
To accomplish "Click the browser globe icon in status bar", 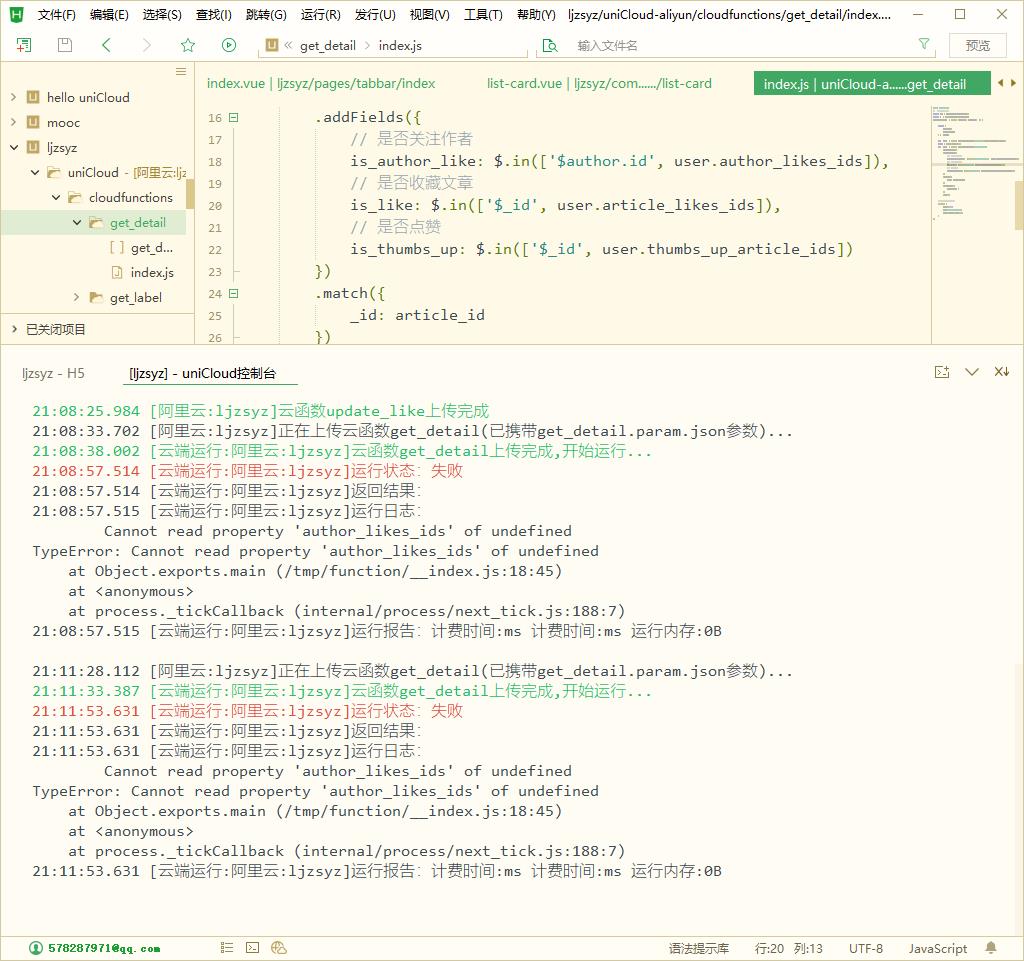I will click(279, 948).
